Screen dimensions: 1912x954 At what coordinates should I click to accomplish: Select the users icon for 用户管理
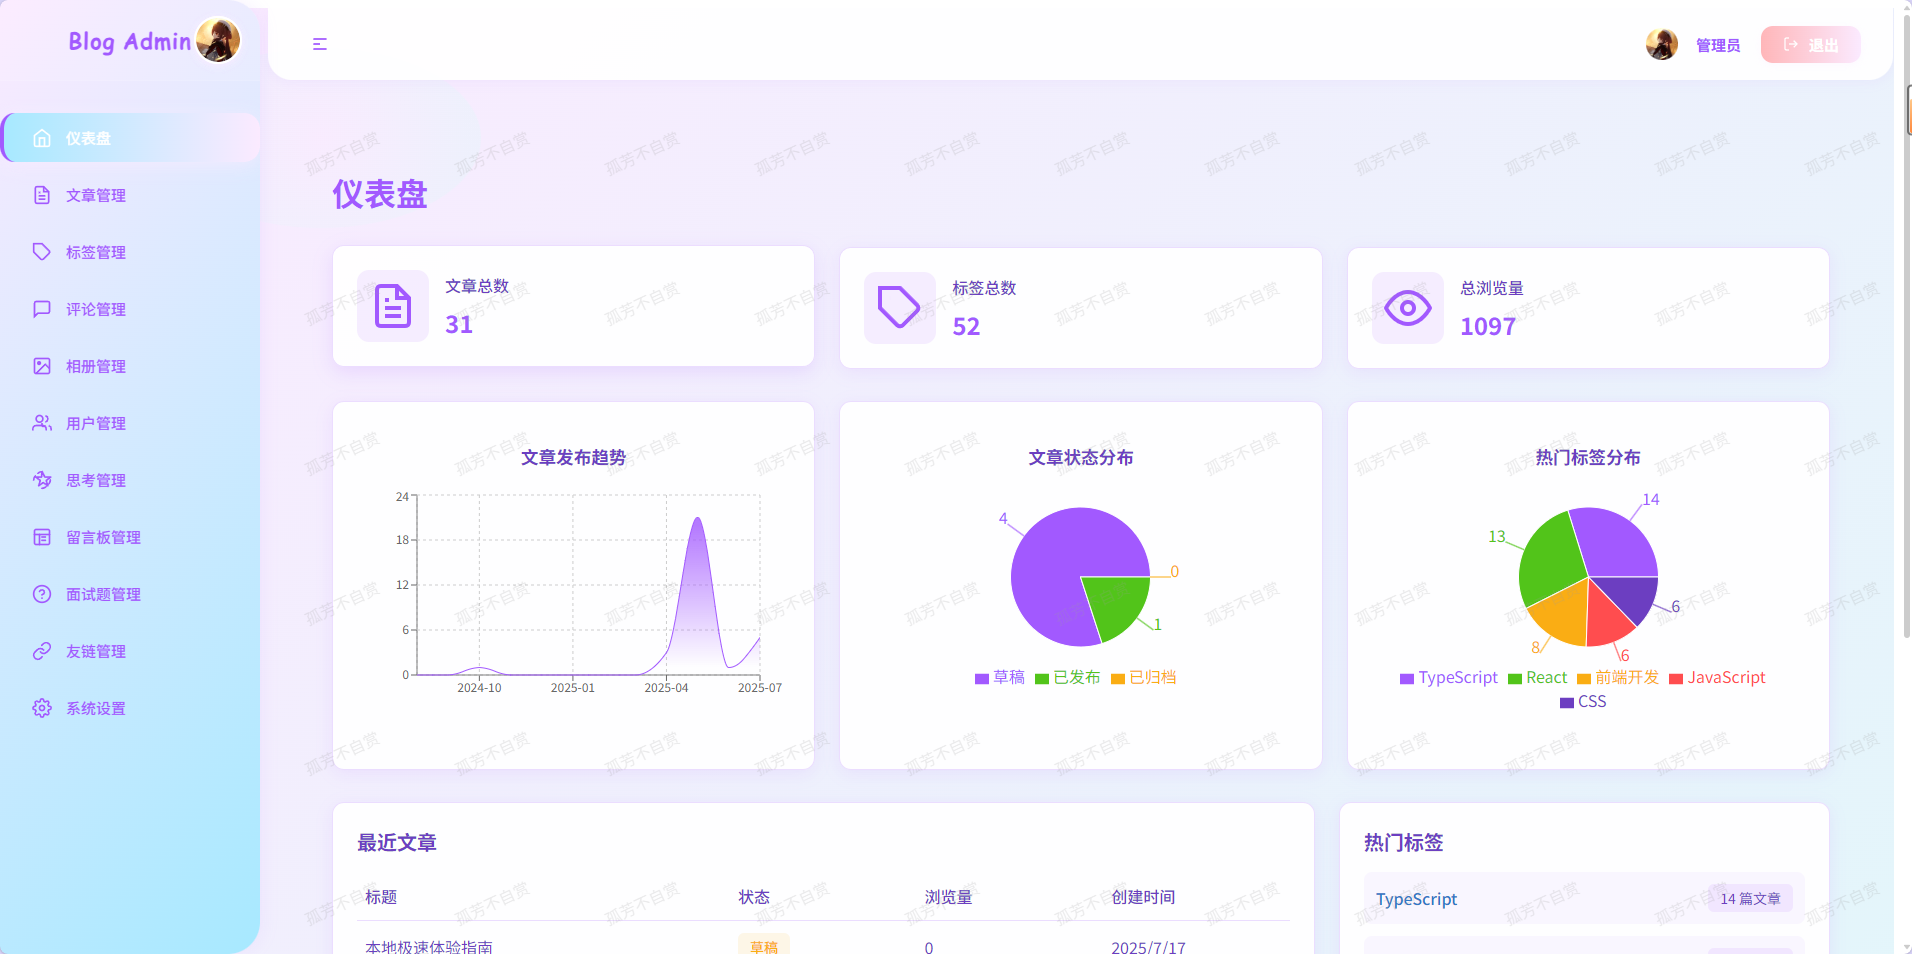pyautogui.click(x=42, y=423)
